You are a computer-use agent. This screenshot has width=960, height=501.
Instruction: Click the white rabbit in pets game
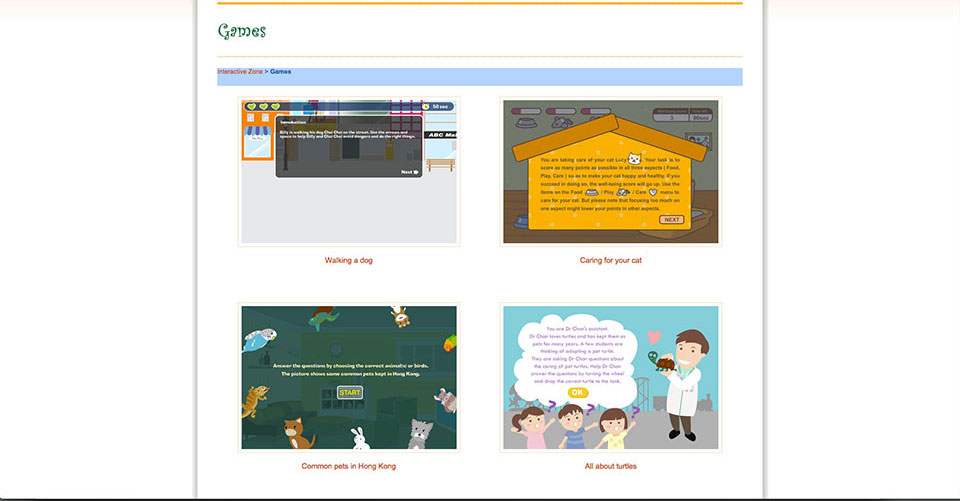point(359,437)
